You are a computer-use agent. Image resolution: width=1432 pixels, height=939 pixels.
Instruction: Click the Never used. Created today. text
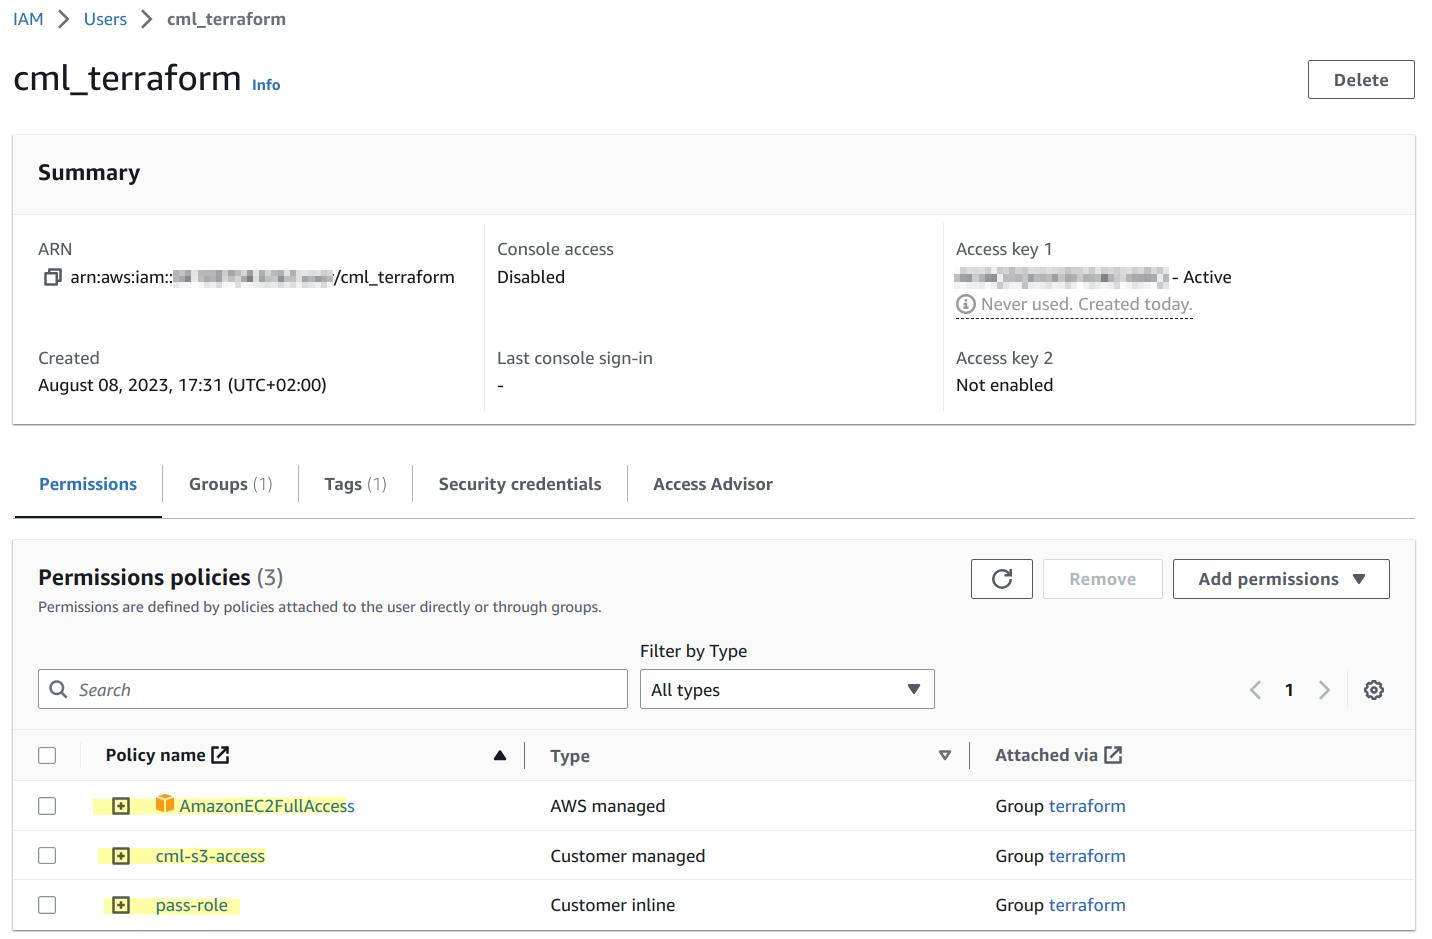click(x=1086, y=304)
